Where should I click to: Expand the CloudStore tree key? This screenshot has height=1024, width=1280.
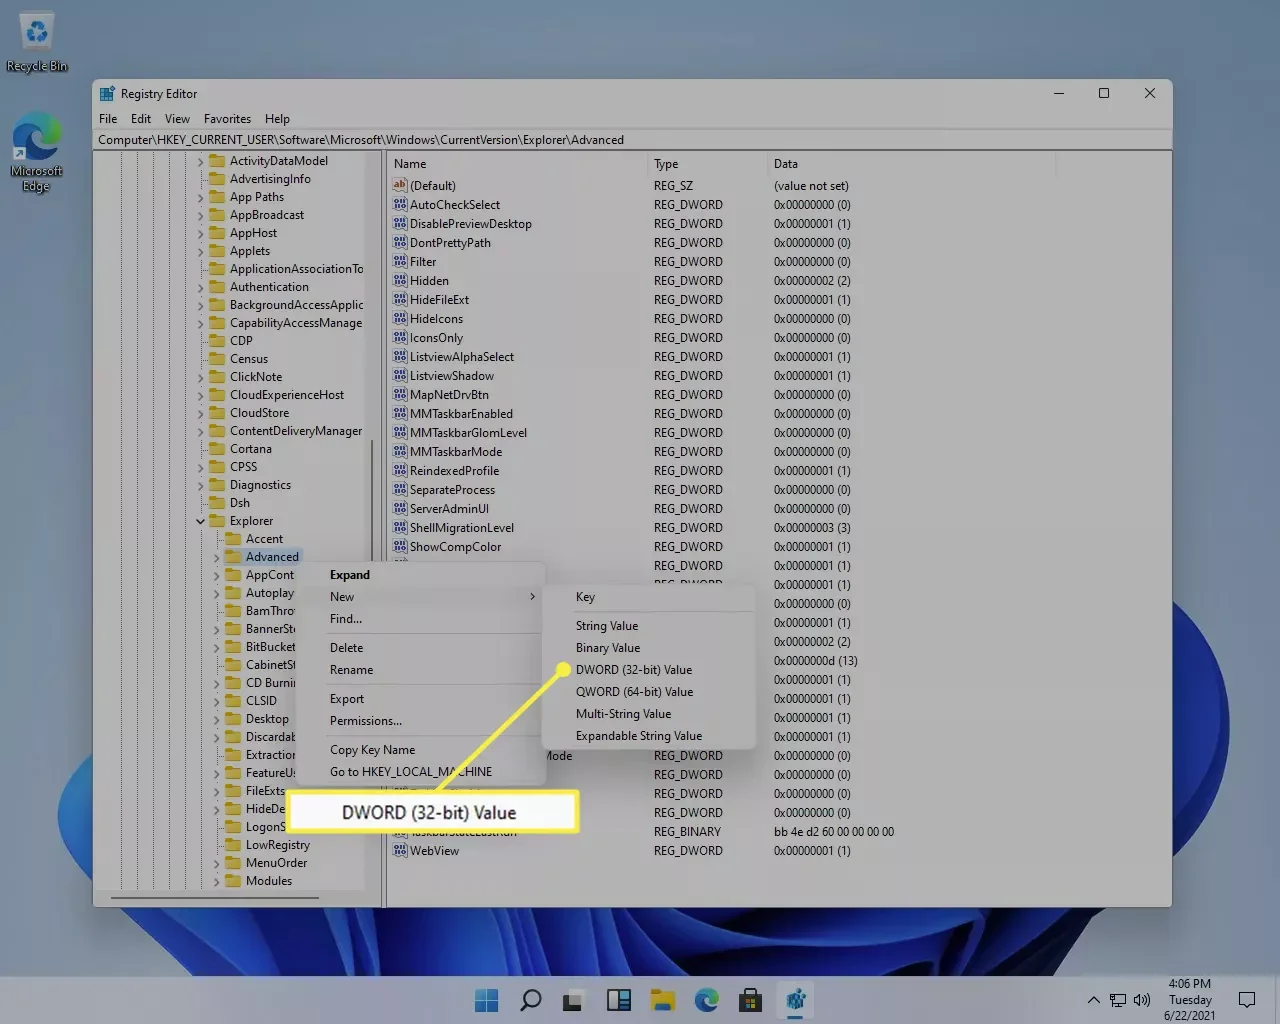click(x=201, y=413)
